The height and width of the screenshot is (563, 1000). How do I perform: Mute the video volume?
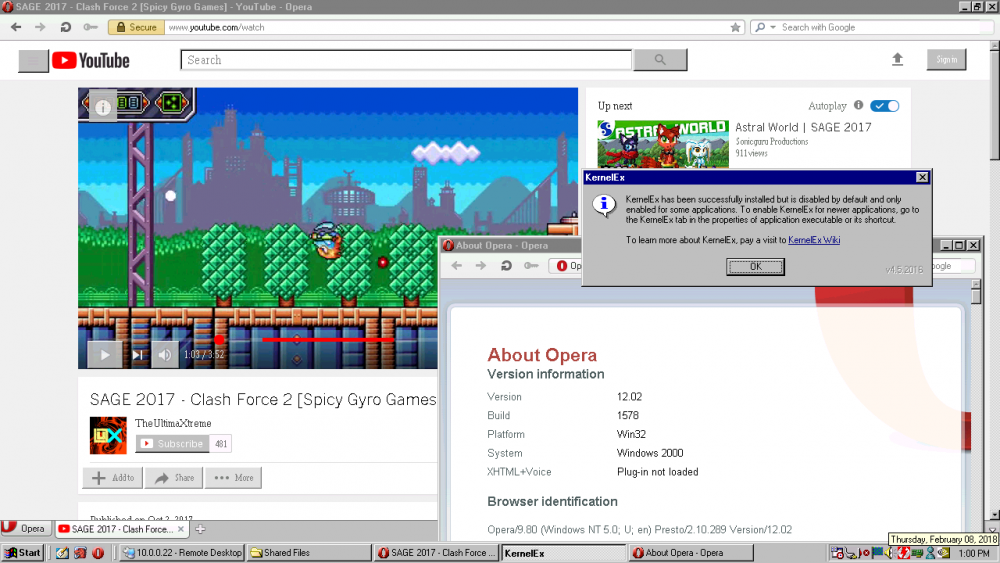pos(165,355)
